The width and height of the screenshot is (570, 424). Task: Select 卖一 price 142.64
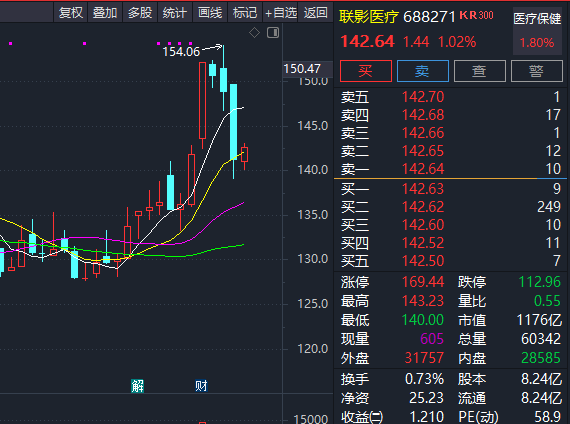[x=423, y=169]
